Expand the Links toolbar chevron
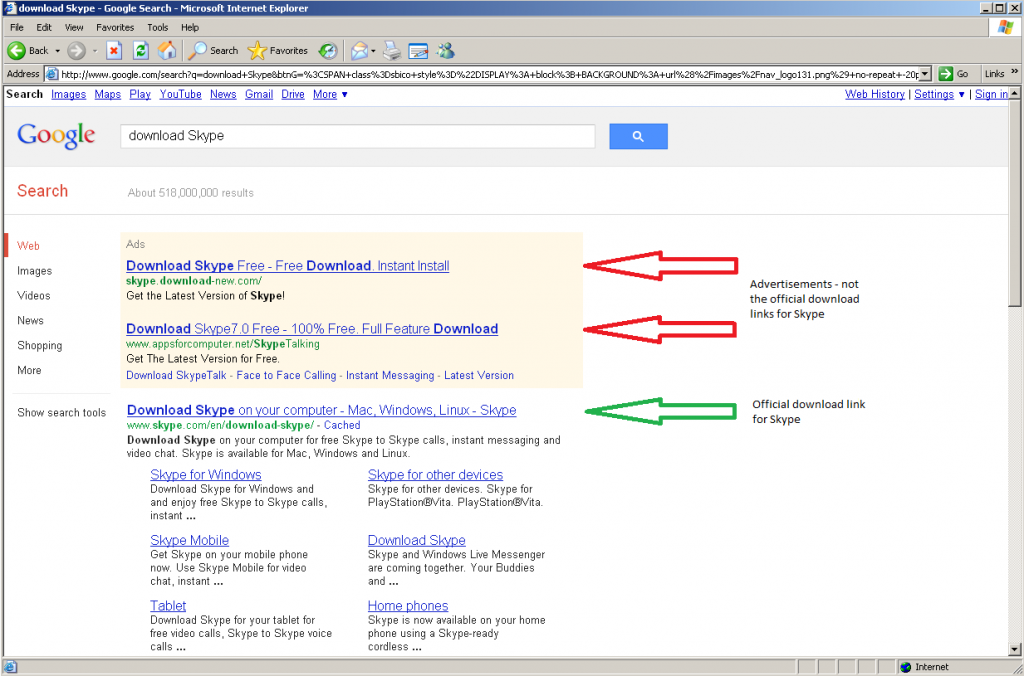The image size is (1024, 676). click(x=1015, y=72)
